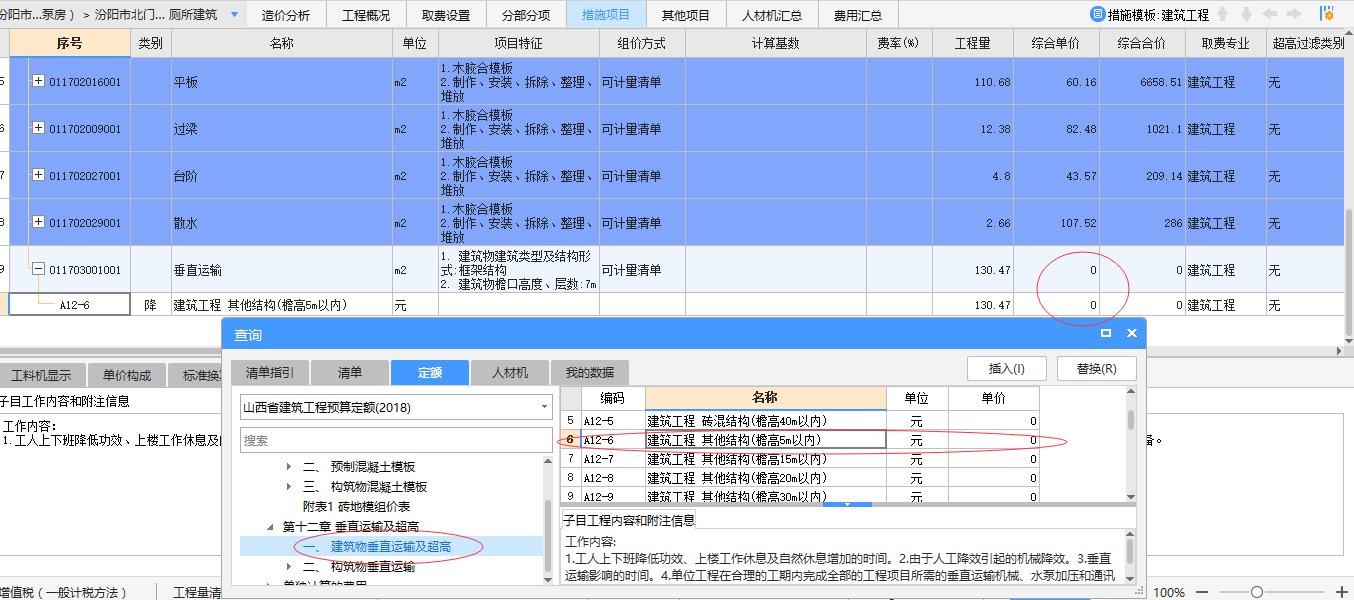Open the 费用汇总 tab
This screenshot has width=1354, height=600.
pos(858,15)
